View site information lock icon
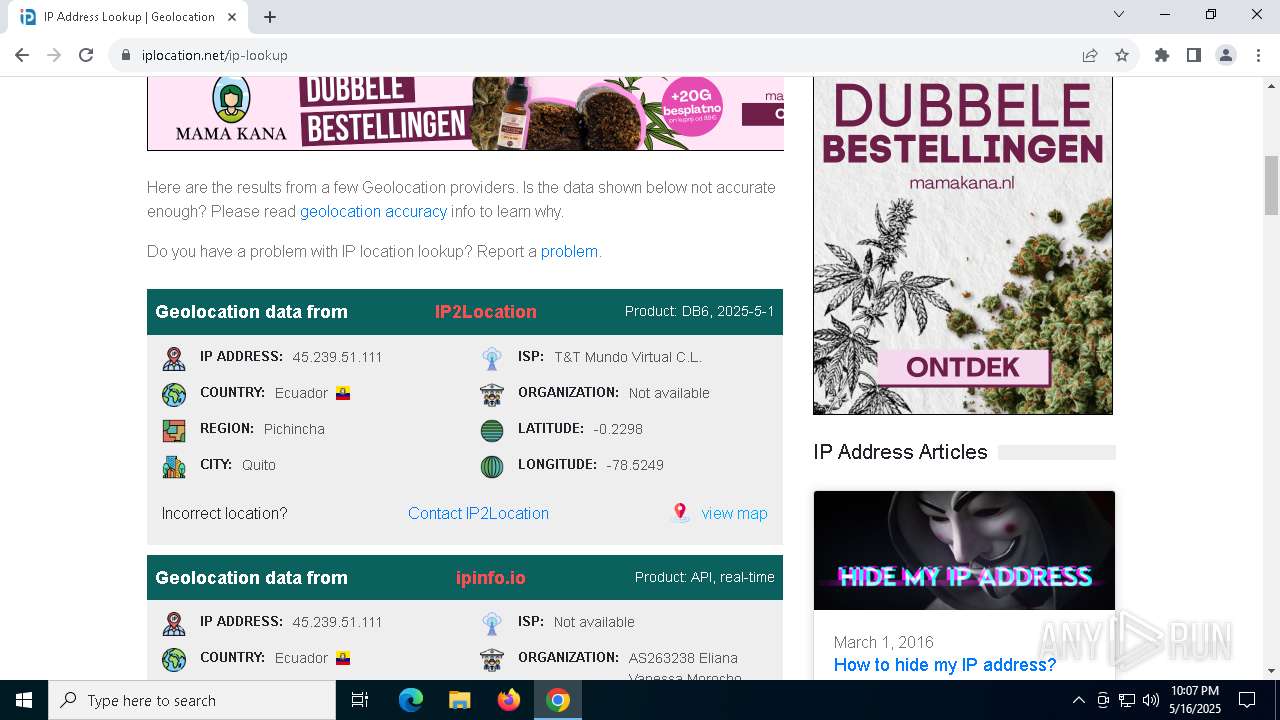 point(126,55)
